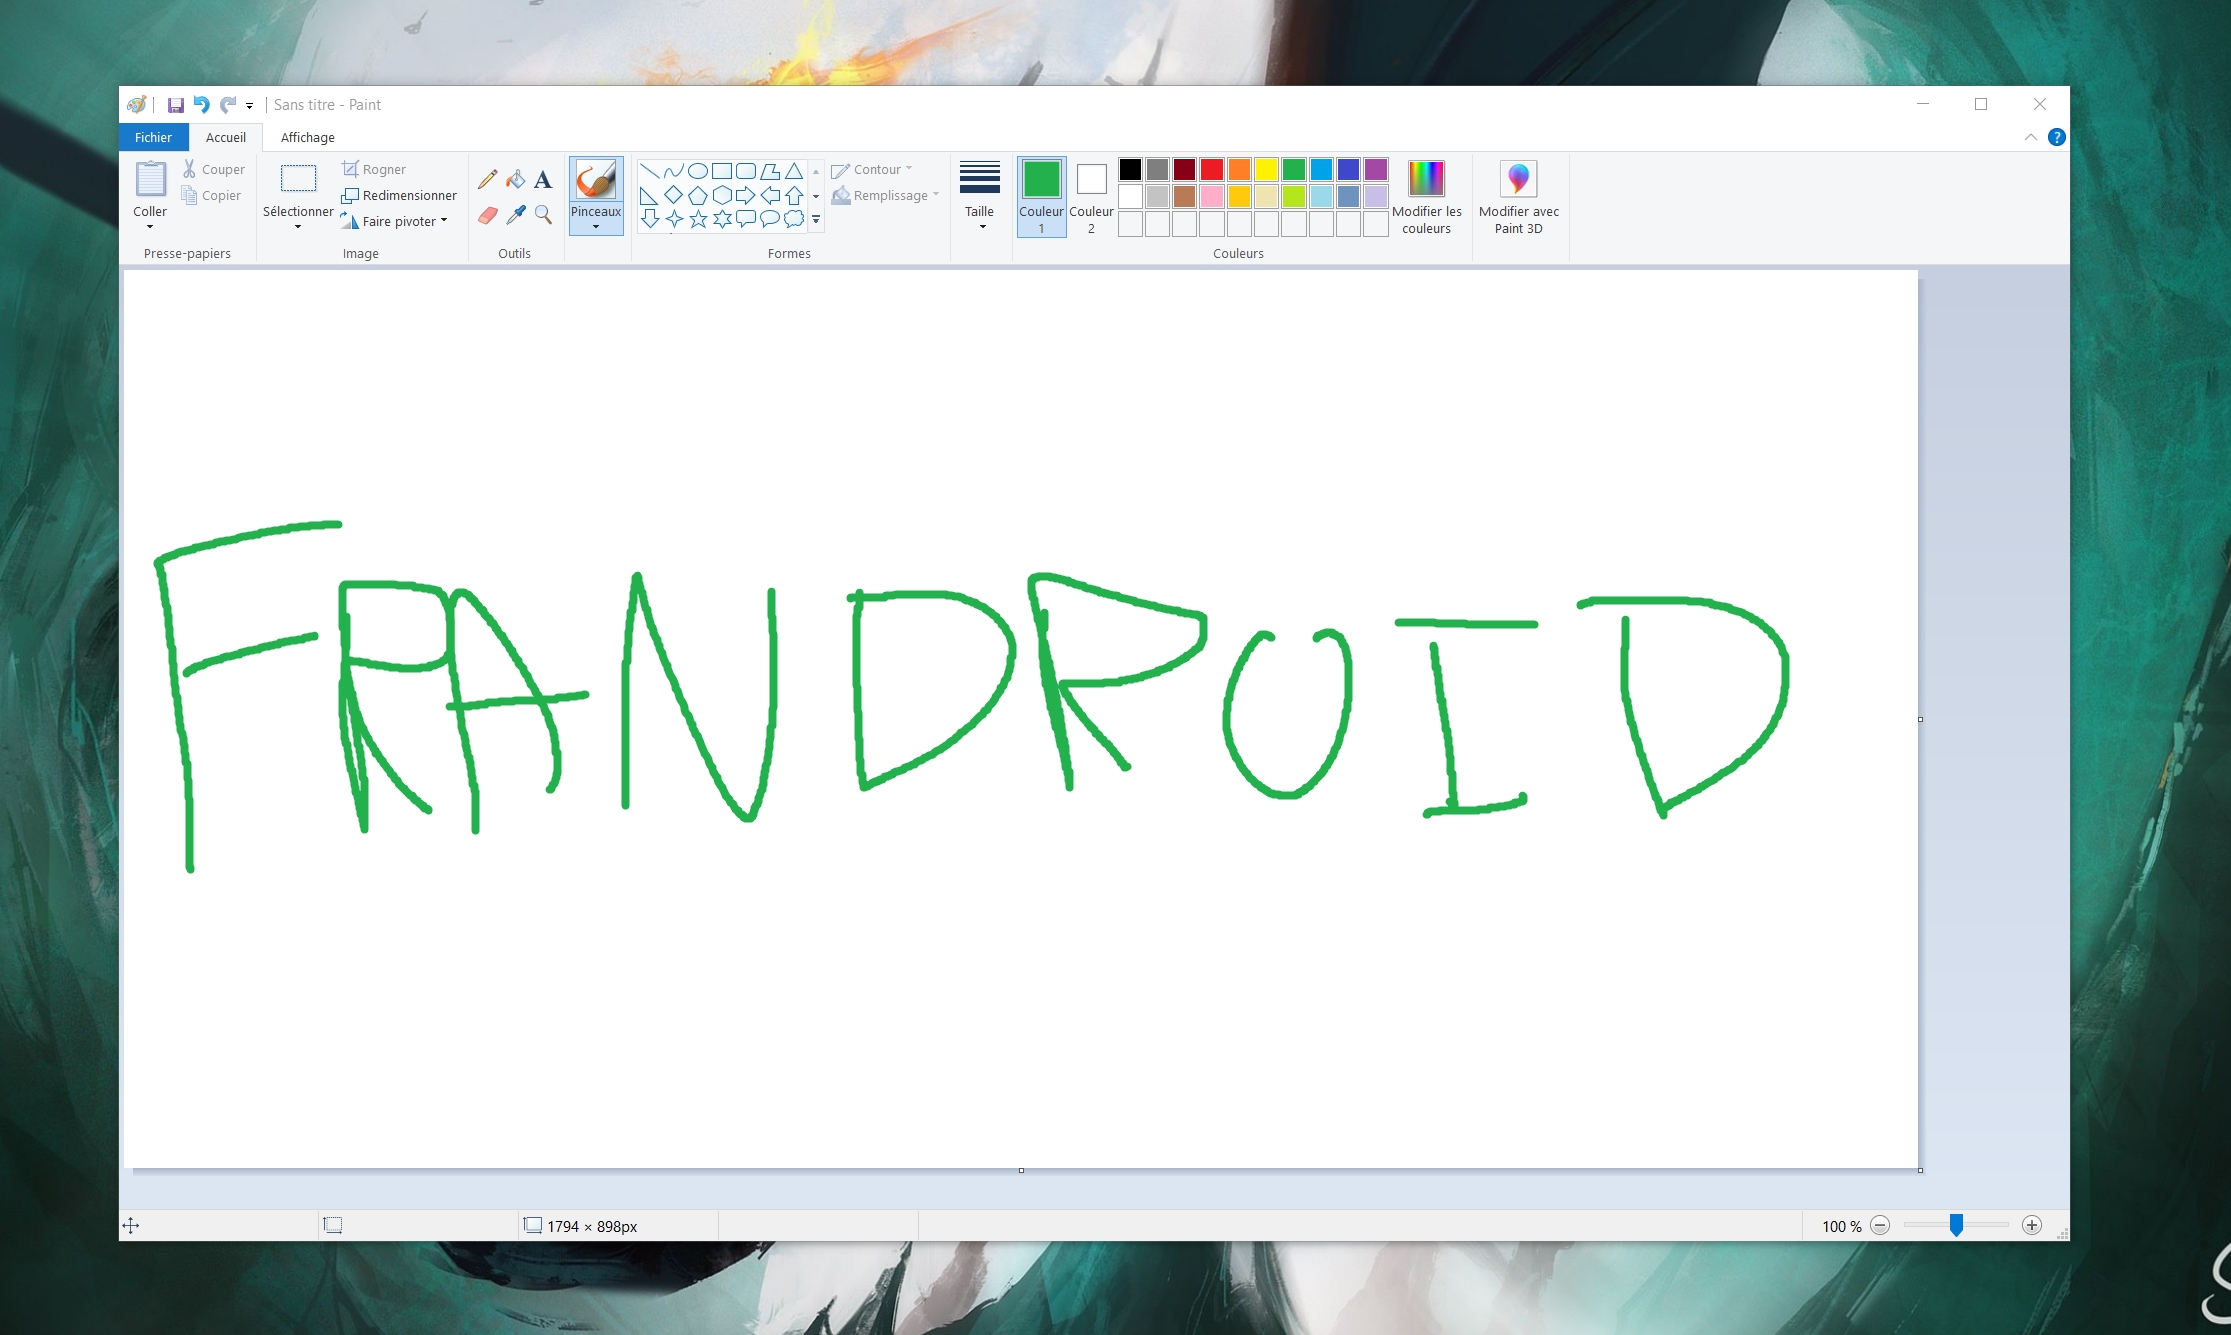2231x1335 pixels.
Task: Set Couleur 2 as active color
Action: pos(1091,196)
